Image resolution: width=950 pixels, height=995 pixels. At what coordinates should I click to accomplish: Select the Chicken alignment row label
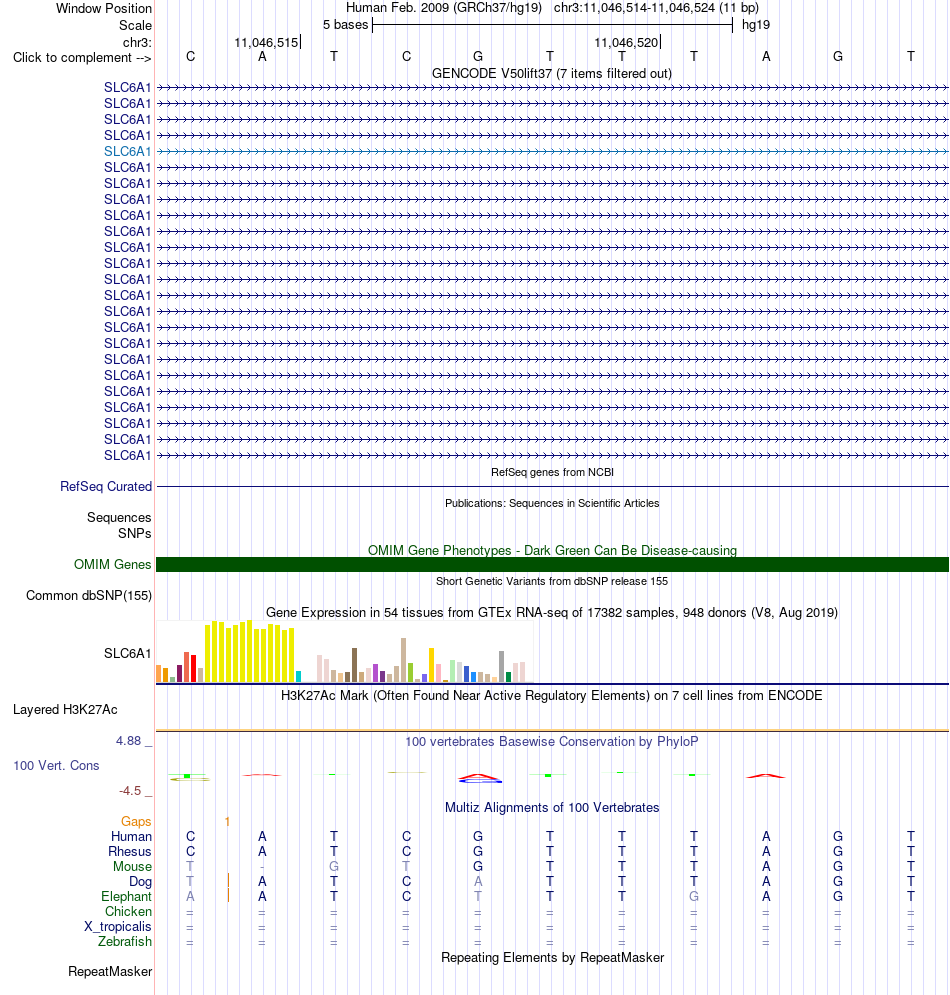128,912
